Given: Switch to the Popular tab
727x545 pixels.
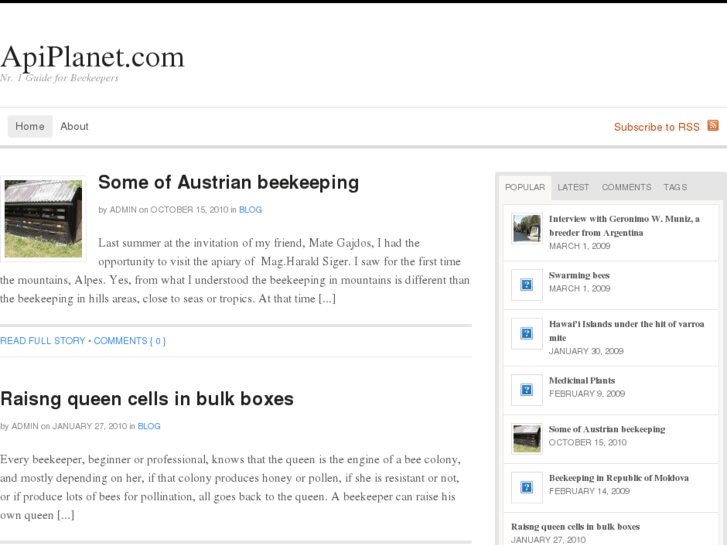Looking at the screenshot, I should (x=525, y=187).
